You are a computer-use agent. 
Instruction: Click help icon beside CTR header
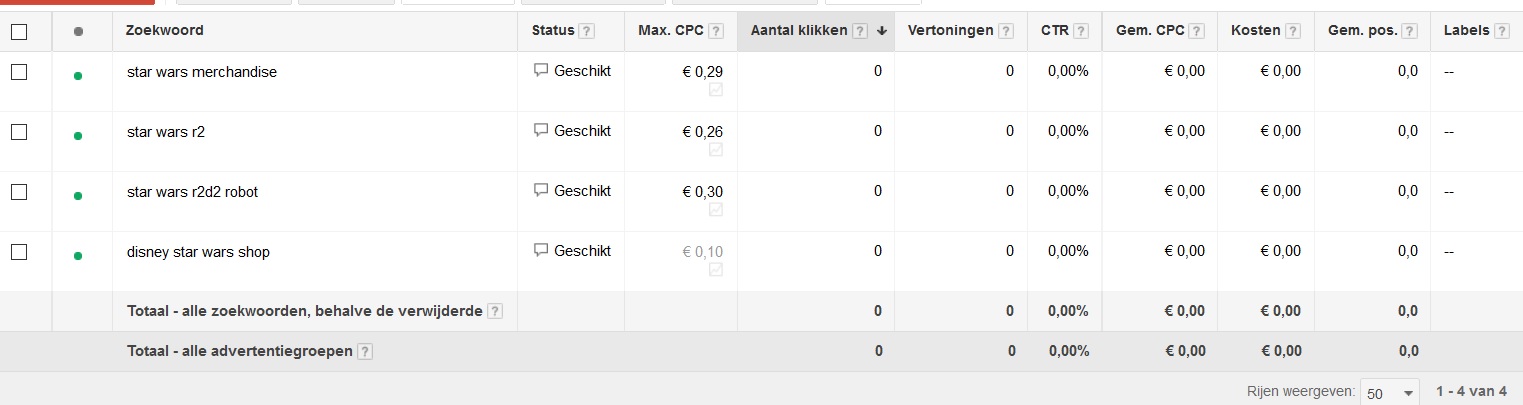[1081, 31]
